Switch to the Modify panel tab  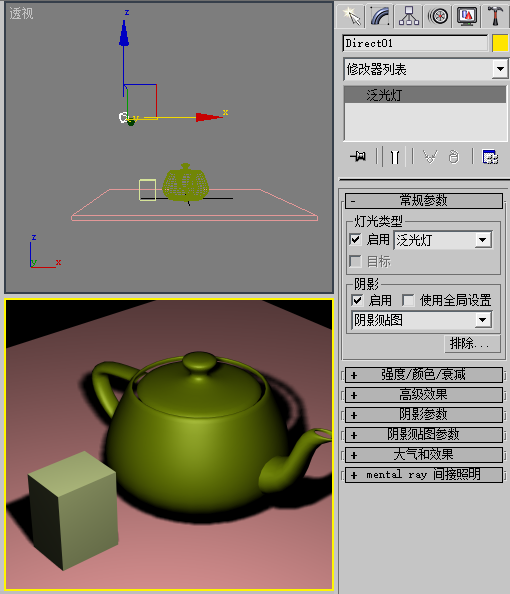tap(380, 16)
